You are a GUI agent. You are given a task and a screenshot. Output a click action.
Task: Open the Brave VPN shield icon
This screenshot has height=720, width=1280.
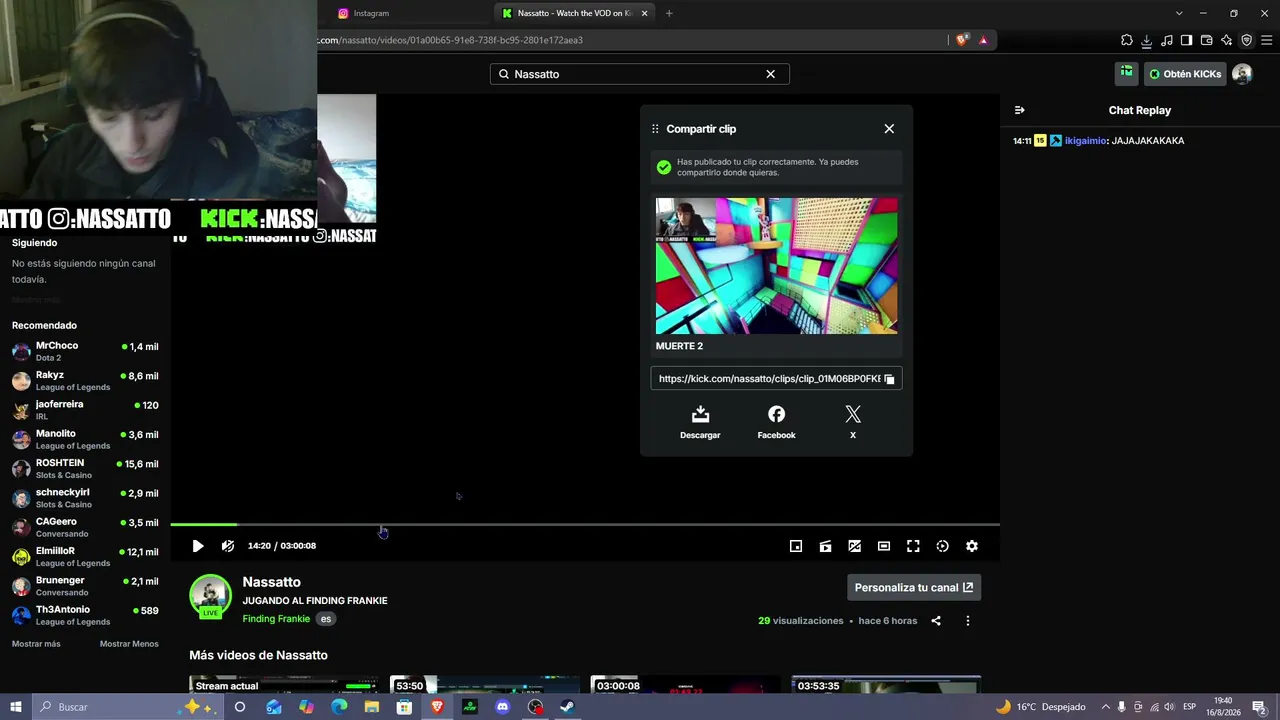pos(1247,40)
